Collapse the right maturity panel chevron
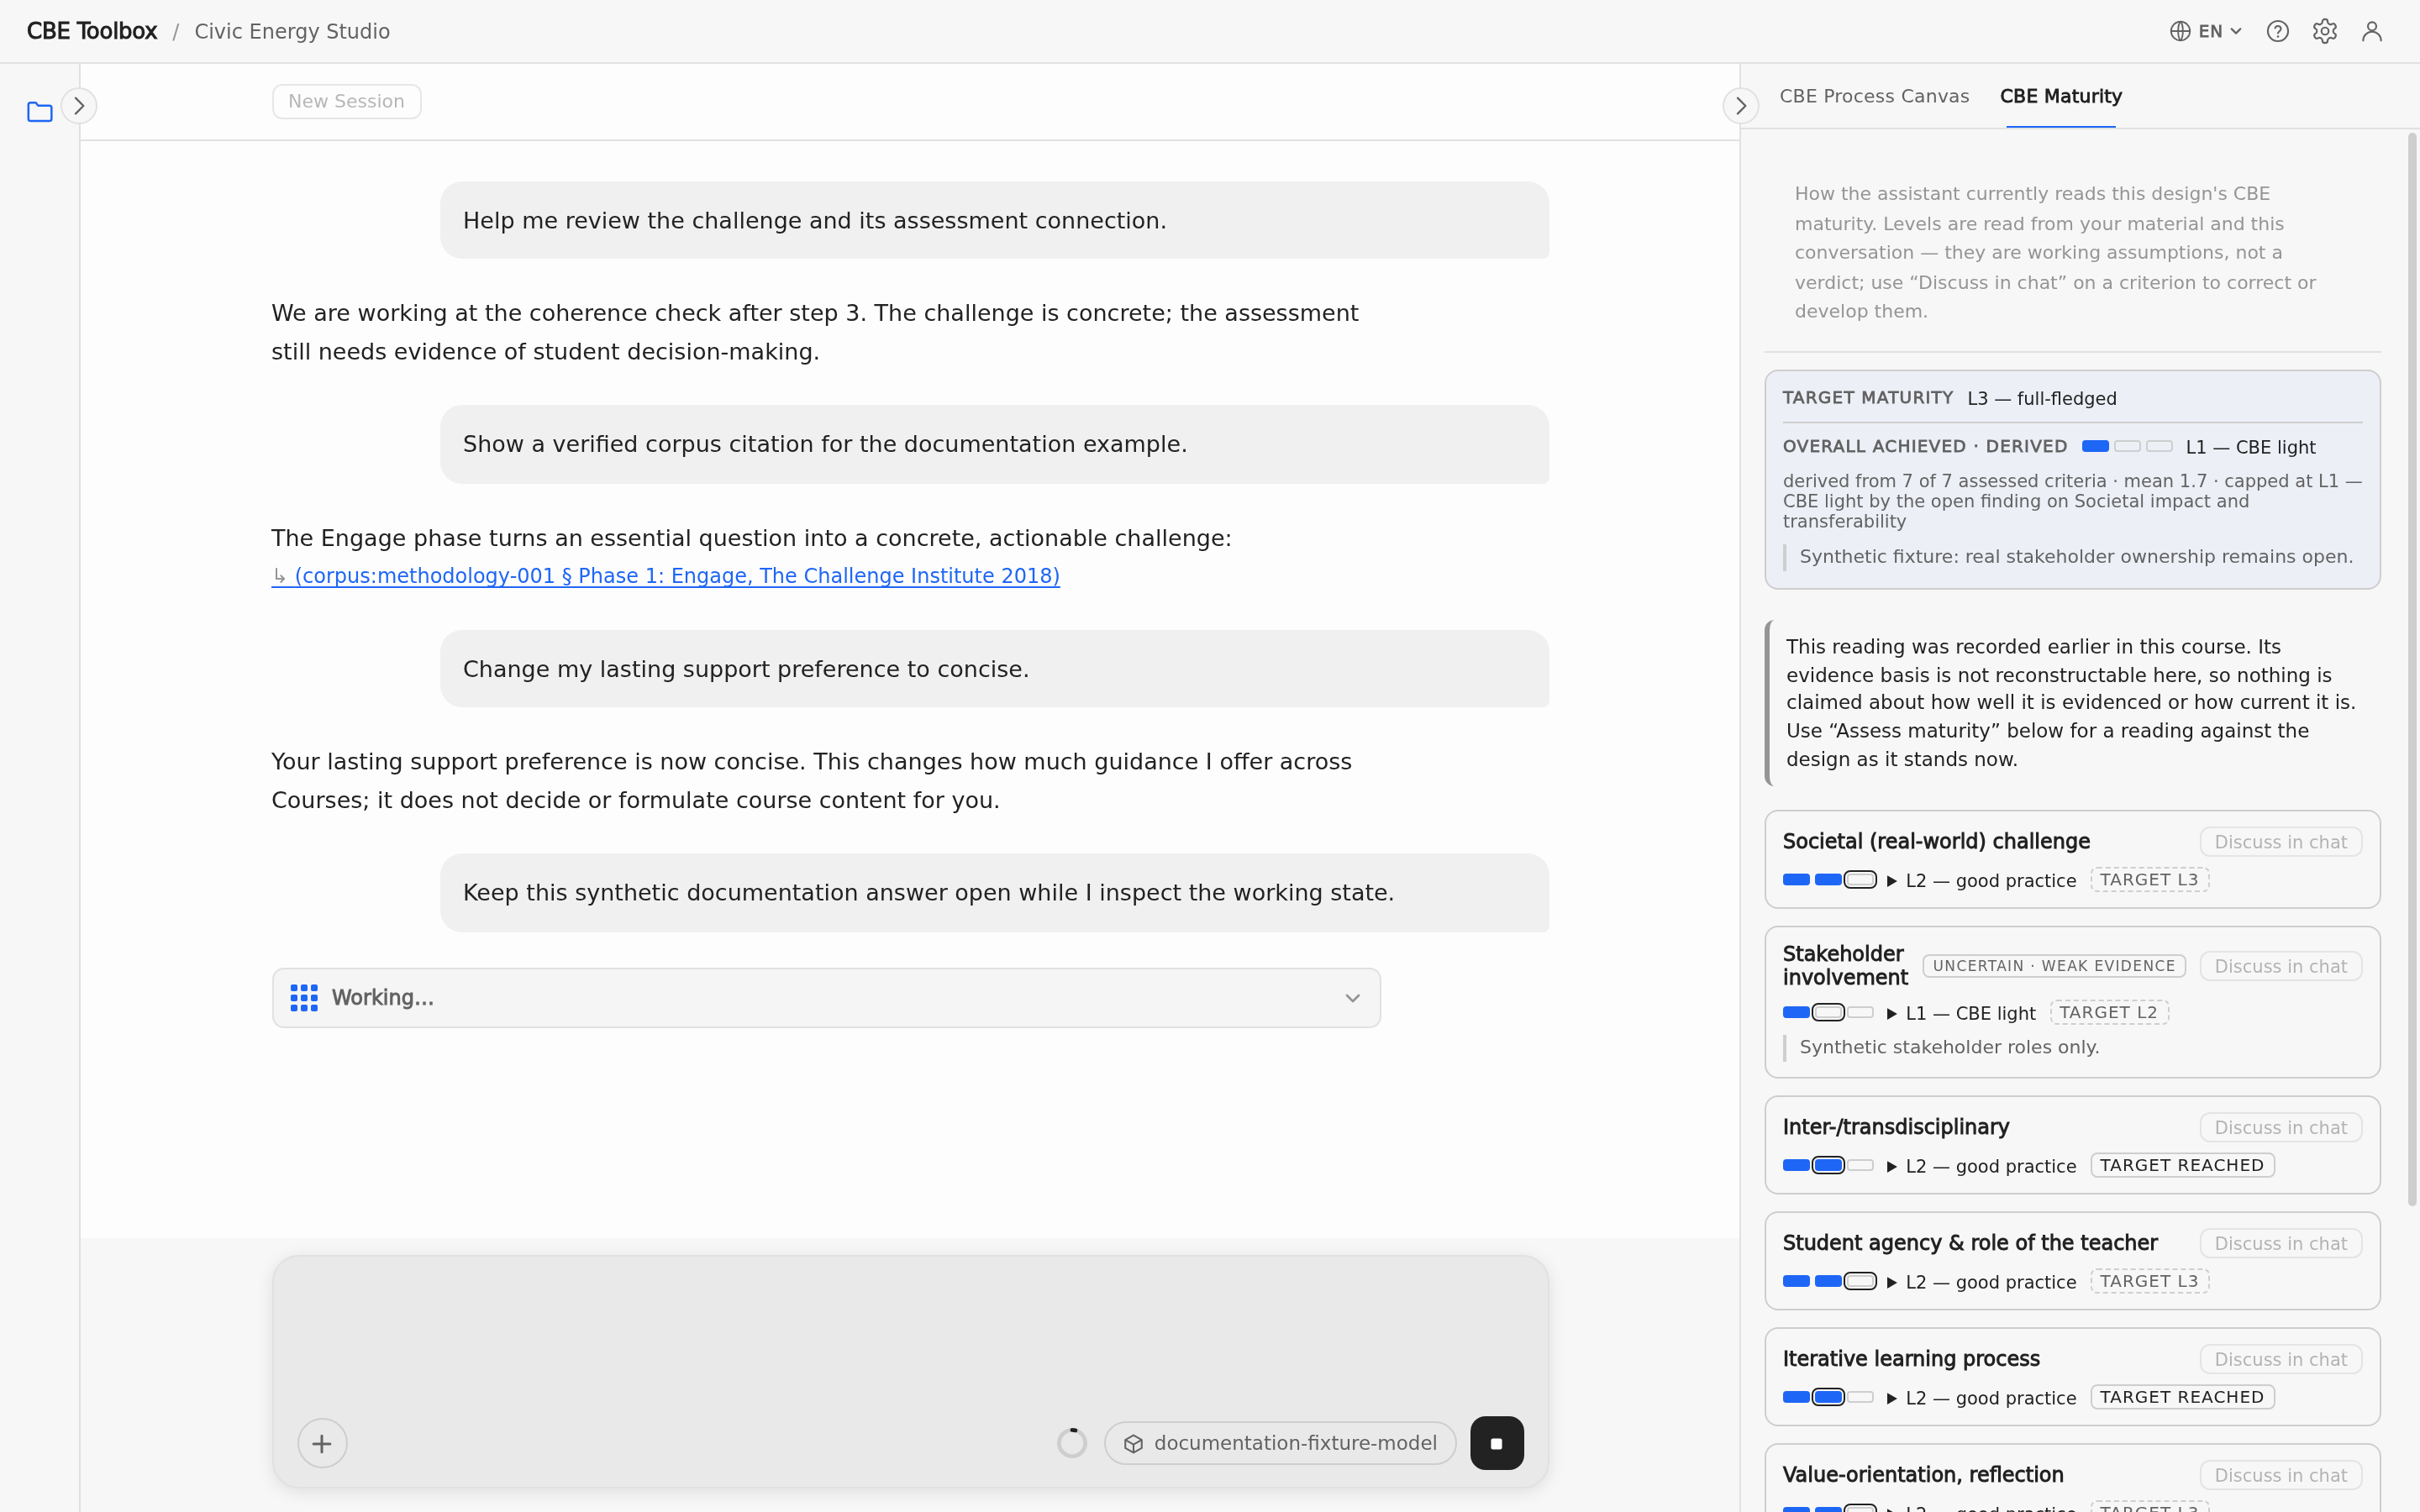 point(1741,106)
